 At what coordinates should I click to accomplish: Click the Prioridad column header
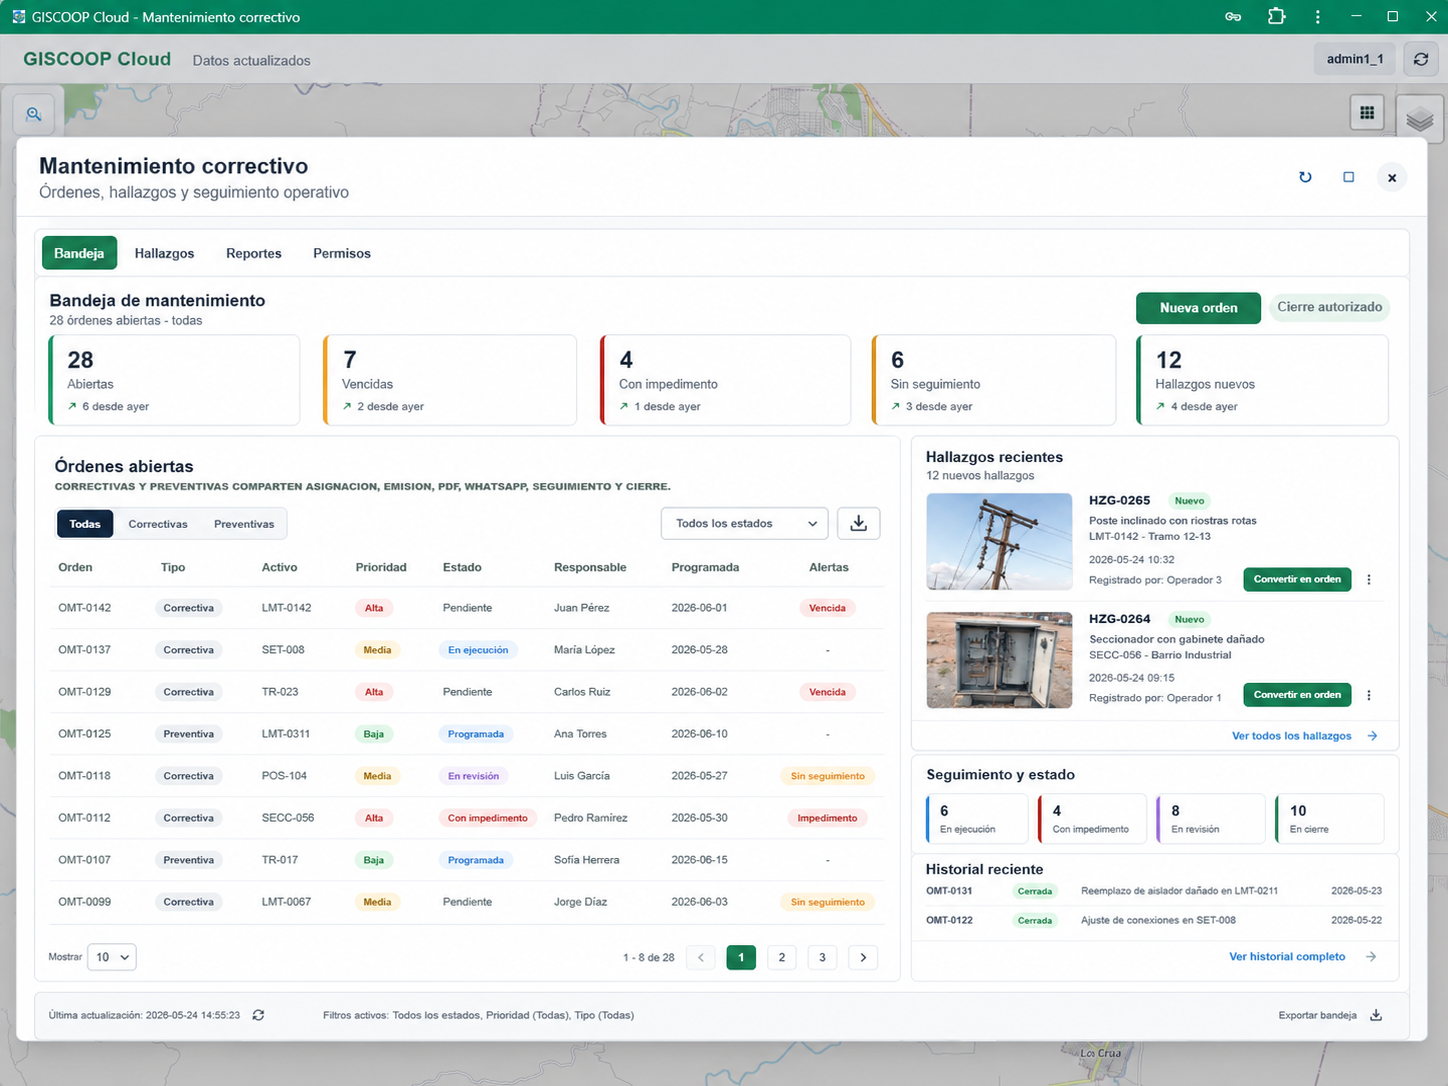381,567
